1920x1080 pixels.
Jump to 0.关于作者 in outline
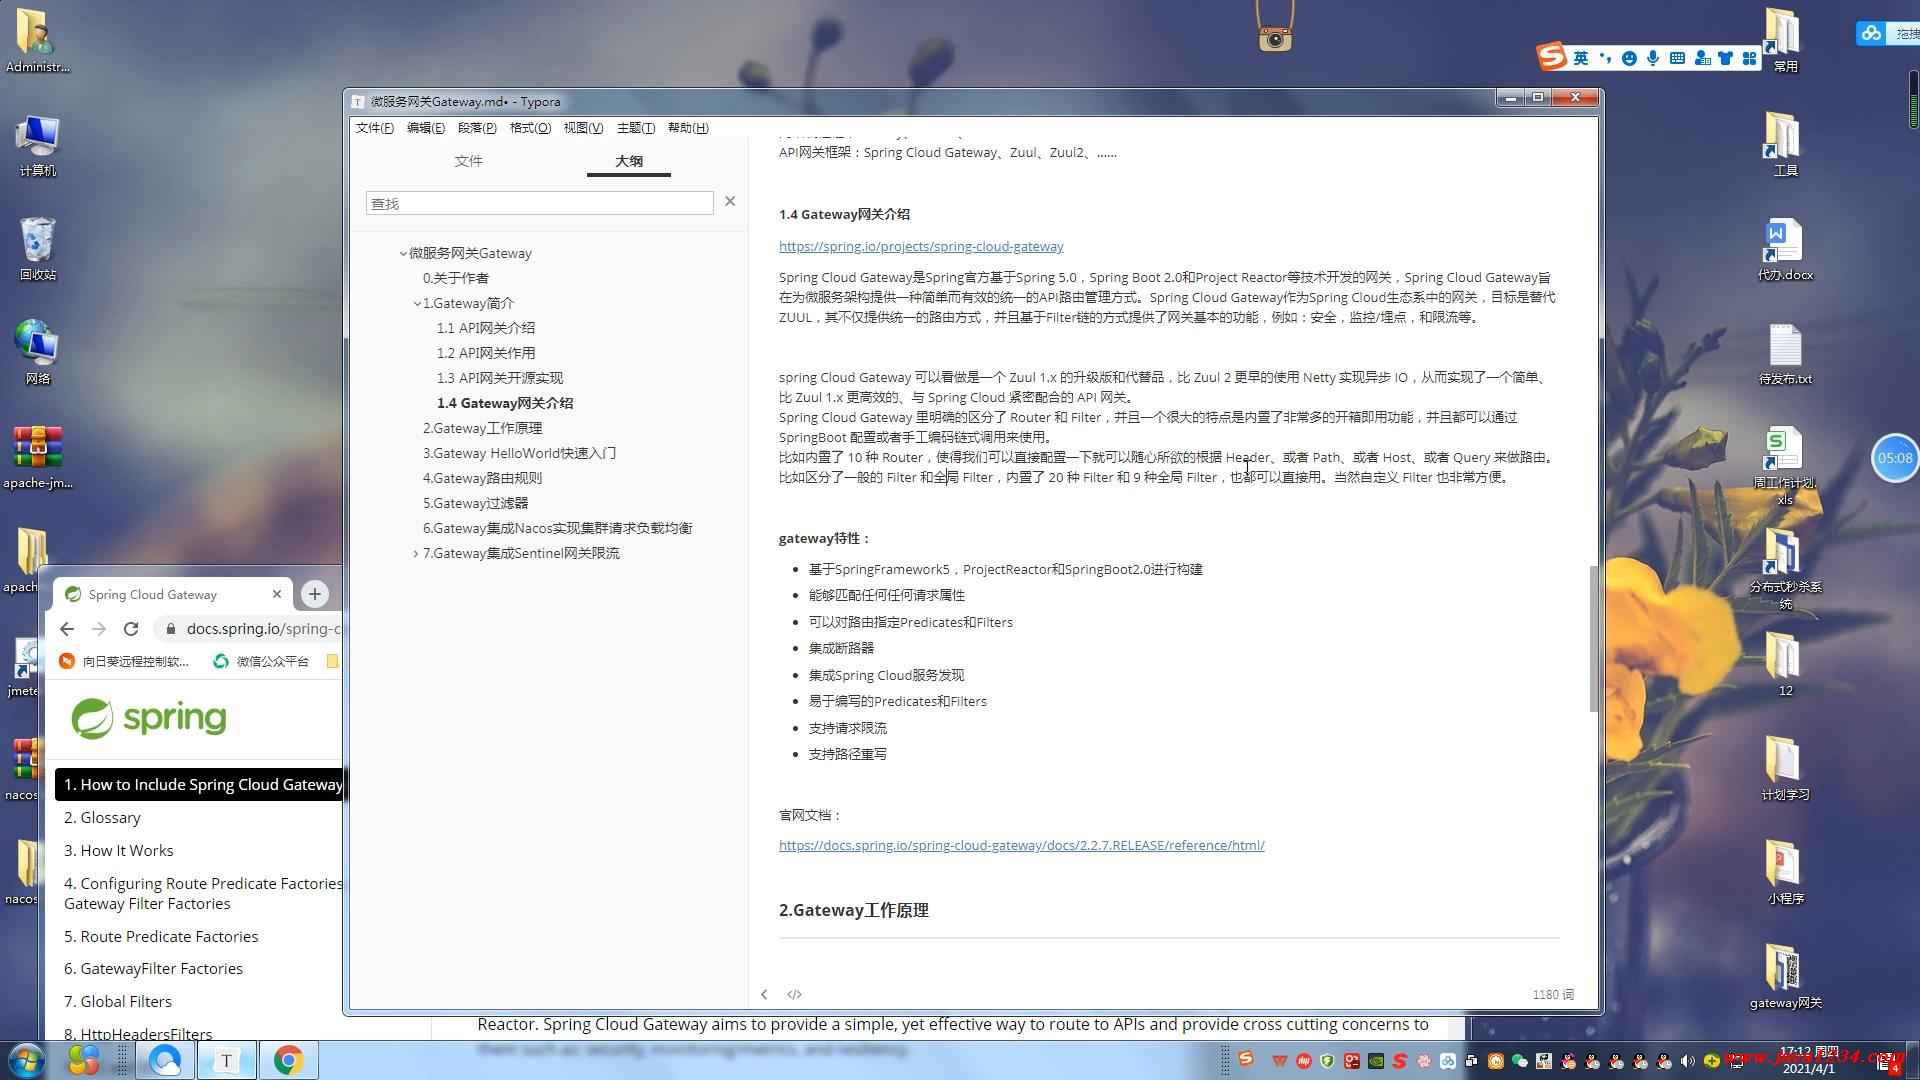pyautogui.click(x=455, y=278)
